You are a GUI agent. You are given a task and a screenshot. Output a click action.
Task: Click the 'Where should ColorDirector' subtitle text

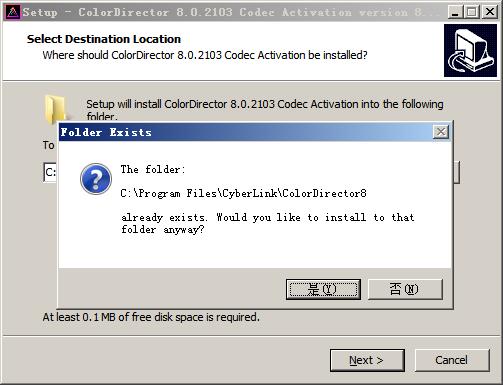click(x=205, y=55)
